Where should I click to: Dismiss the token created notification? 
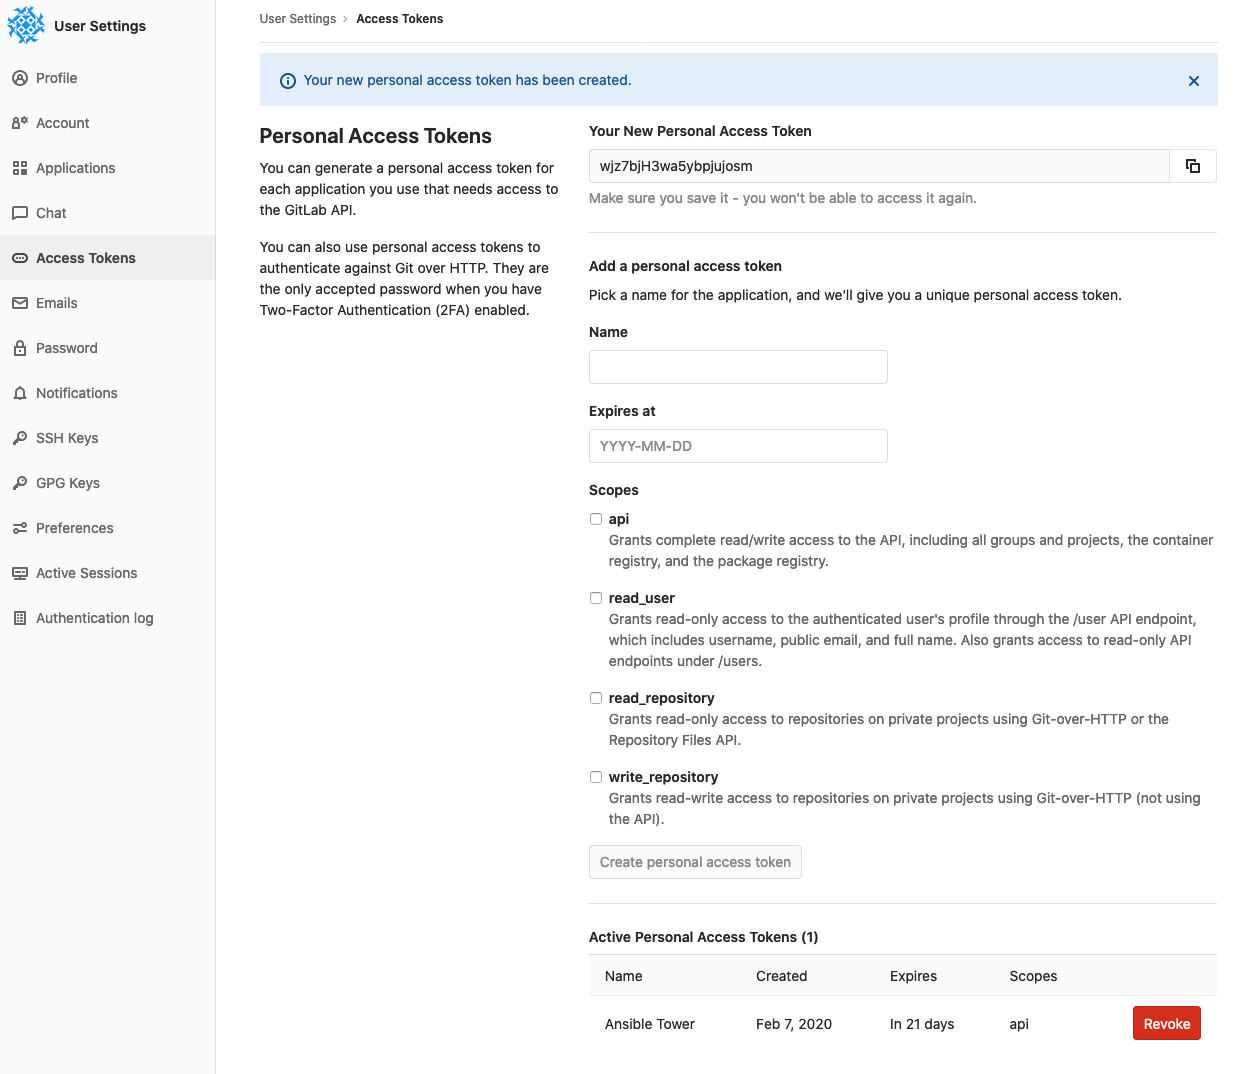point(1193,81)
